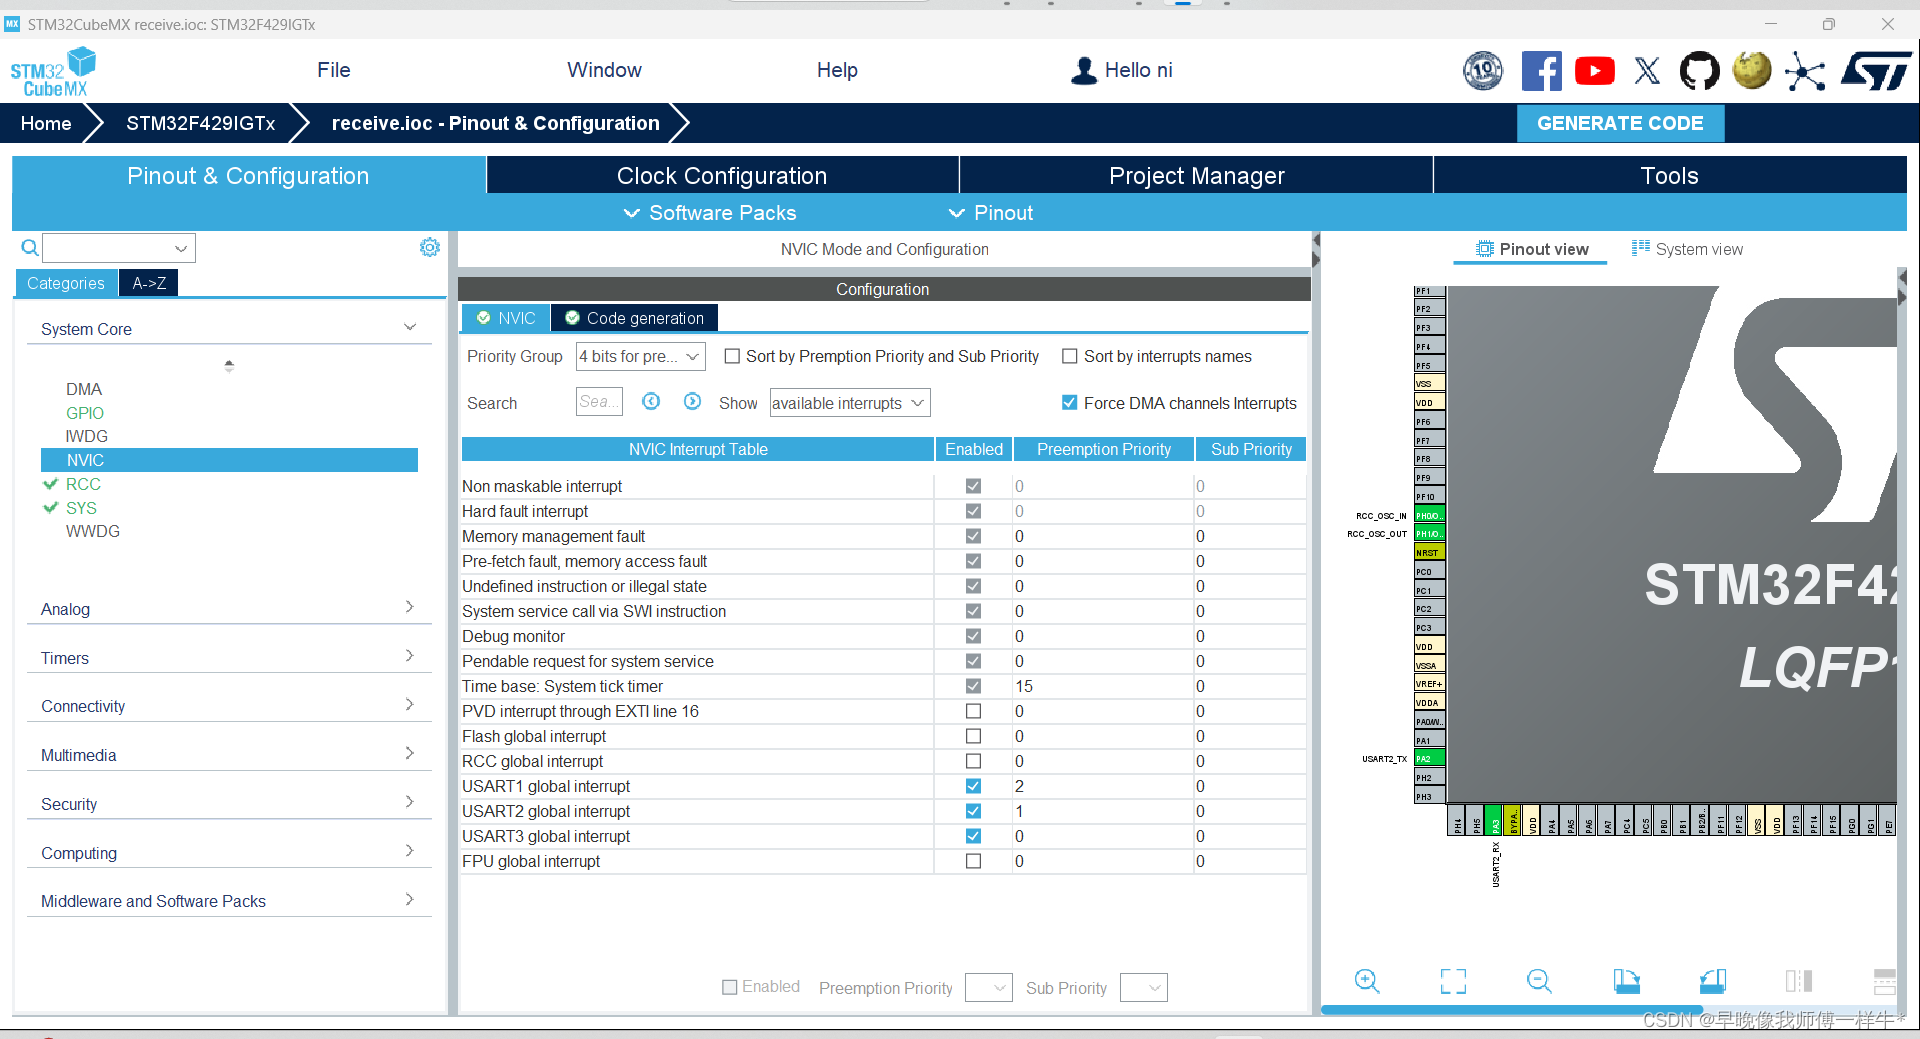1920x1039 pixels.
Task: Toggle the split view icon below chip
Action: [x=1799, y=981]
